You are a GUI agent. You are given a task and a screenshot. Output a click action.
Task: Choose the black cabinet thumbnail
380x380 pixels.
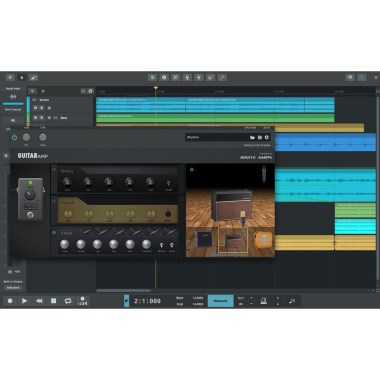[x=203, y=239]
